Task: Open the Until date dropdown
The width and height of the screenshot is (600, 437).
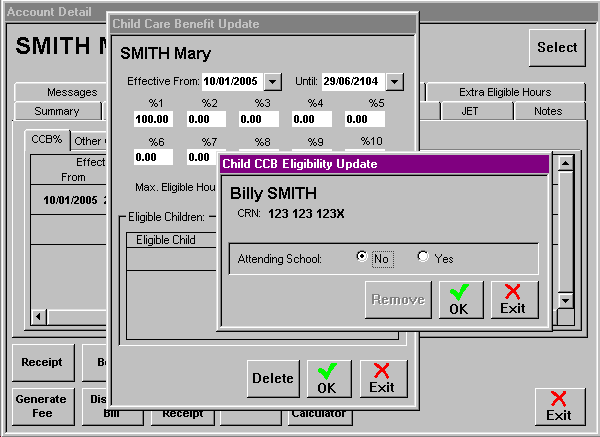Action: click(394, 81)
